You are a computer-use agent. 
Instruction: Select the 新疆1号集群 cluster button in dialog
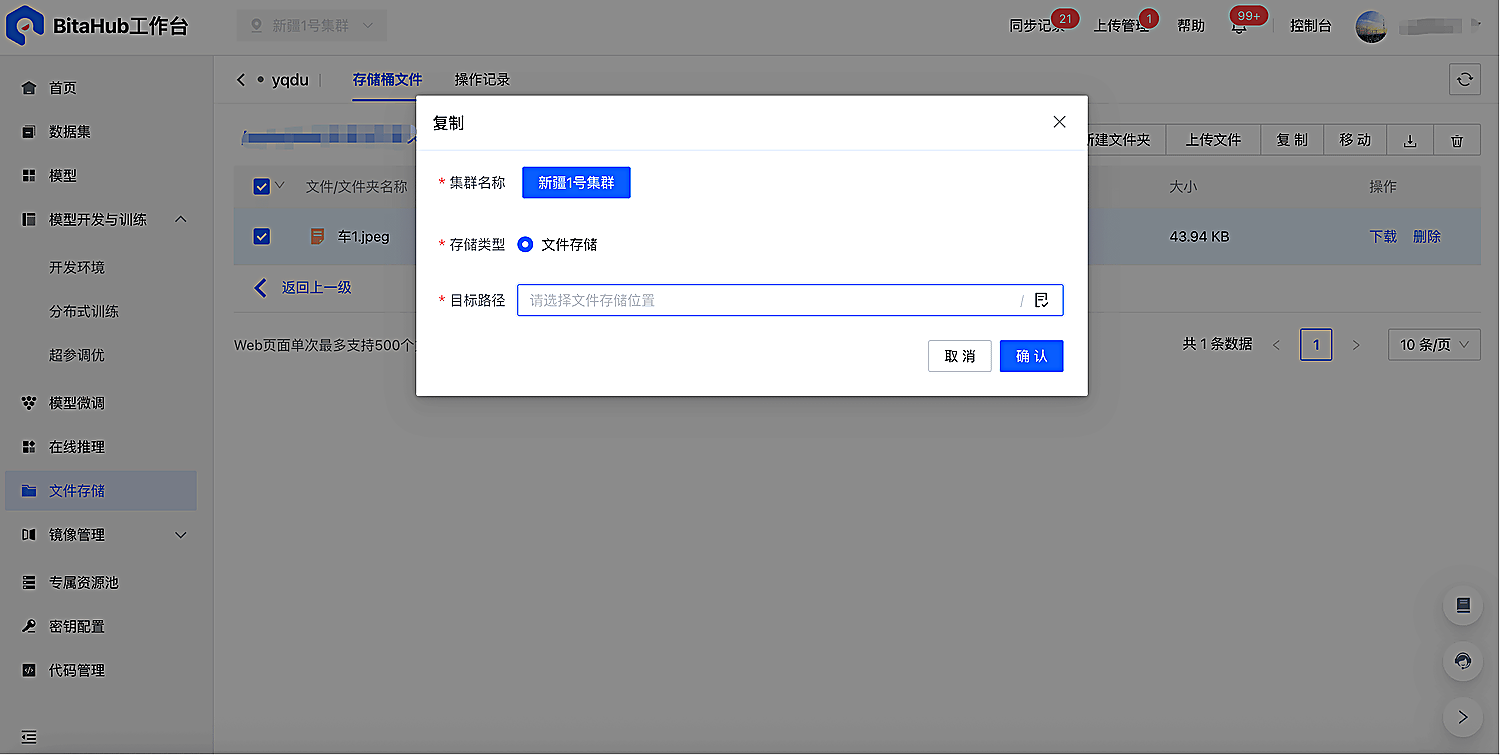coord(576,183)
